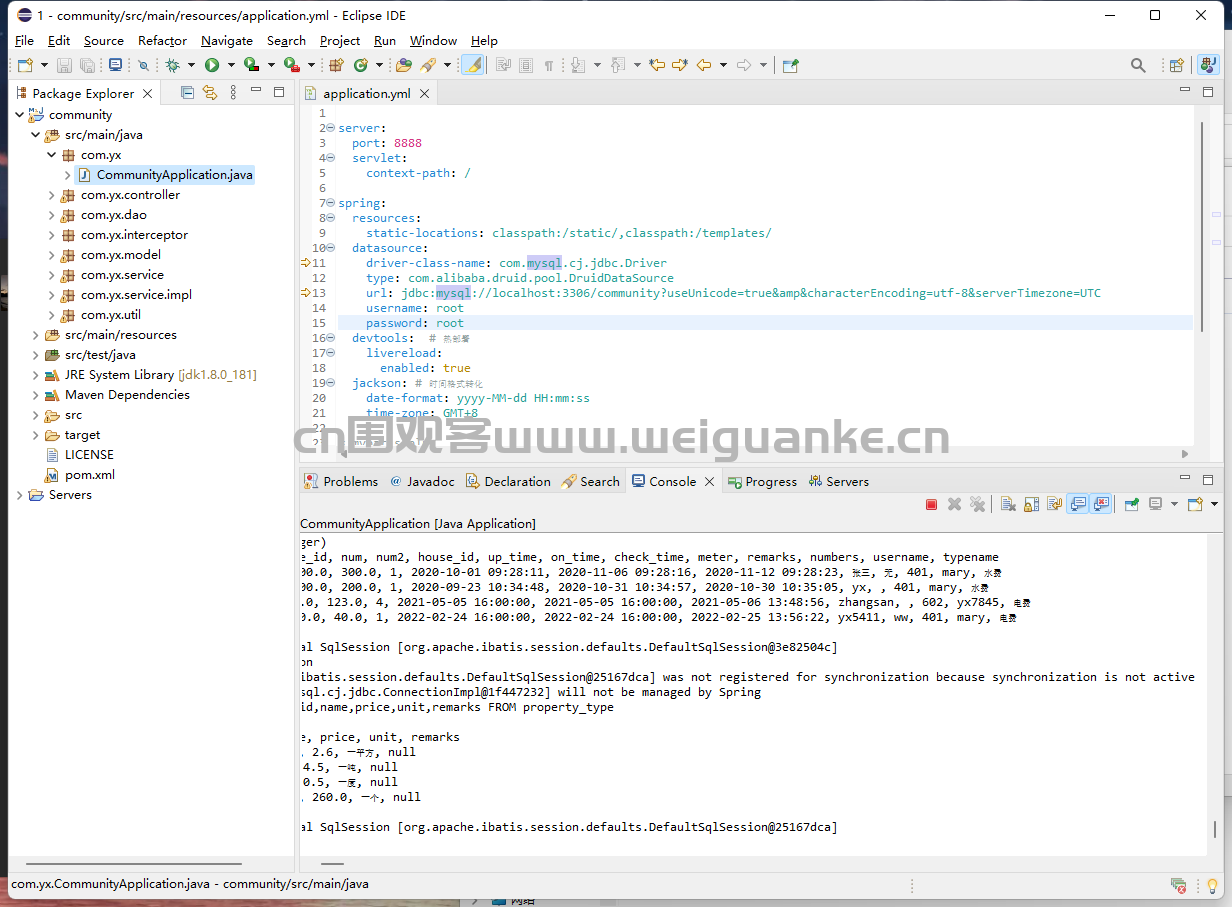Click the lightbulb tip icon in status bar

pyautogui.click(x=1212, y=885)
